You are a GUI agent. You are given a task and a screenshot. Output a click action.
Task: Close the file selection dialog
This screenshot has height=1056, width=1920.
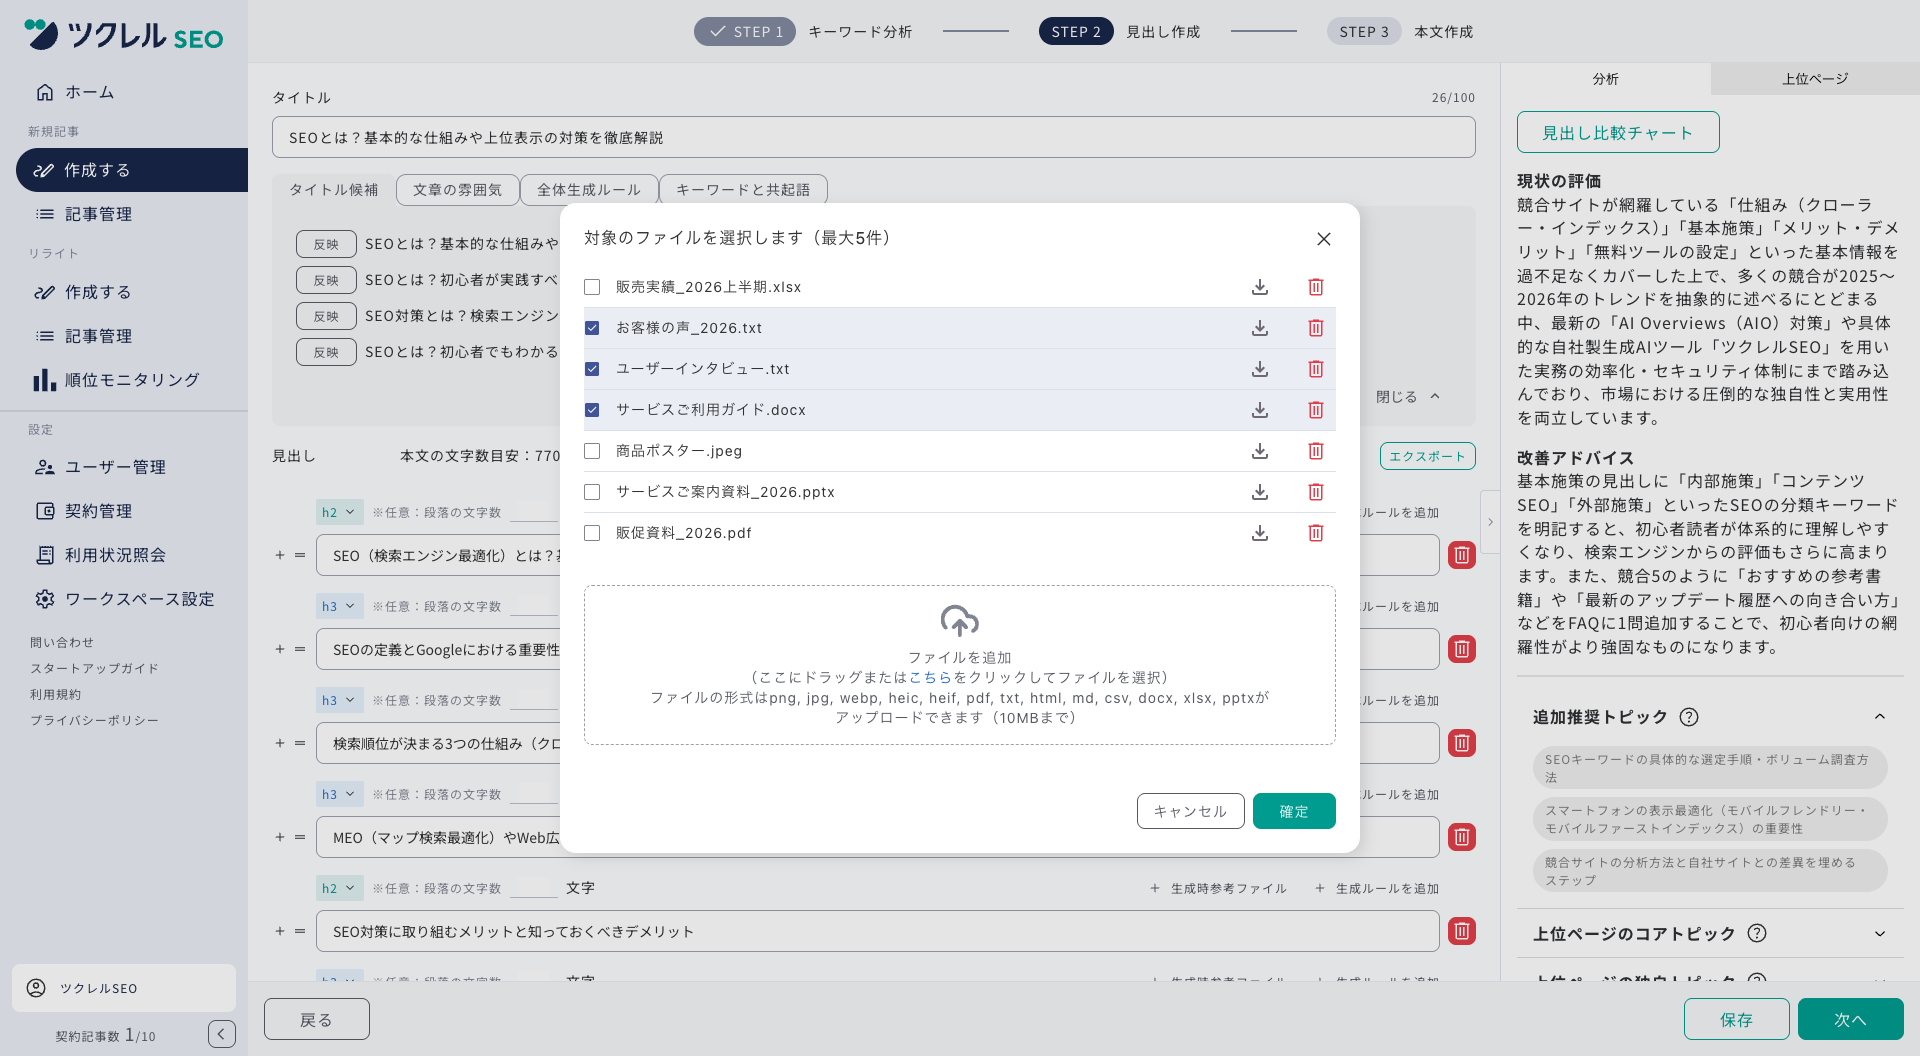tap(1324, 239)
